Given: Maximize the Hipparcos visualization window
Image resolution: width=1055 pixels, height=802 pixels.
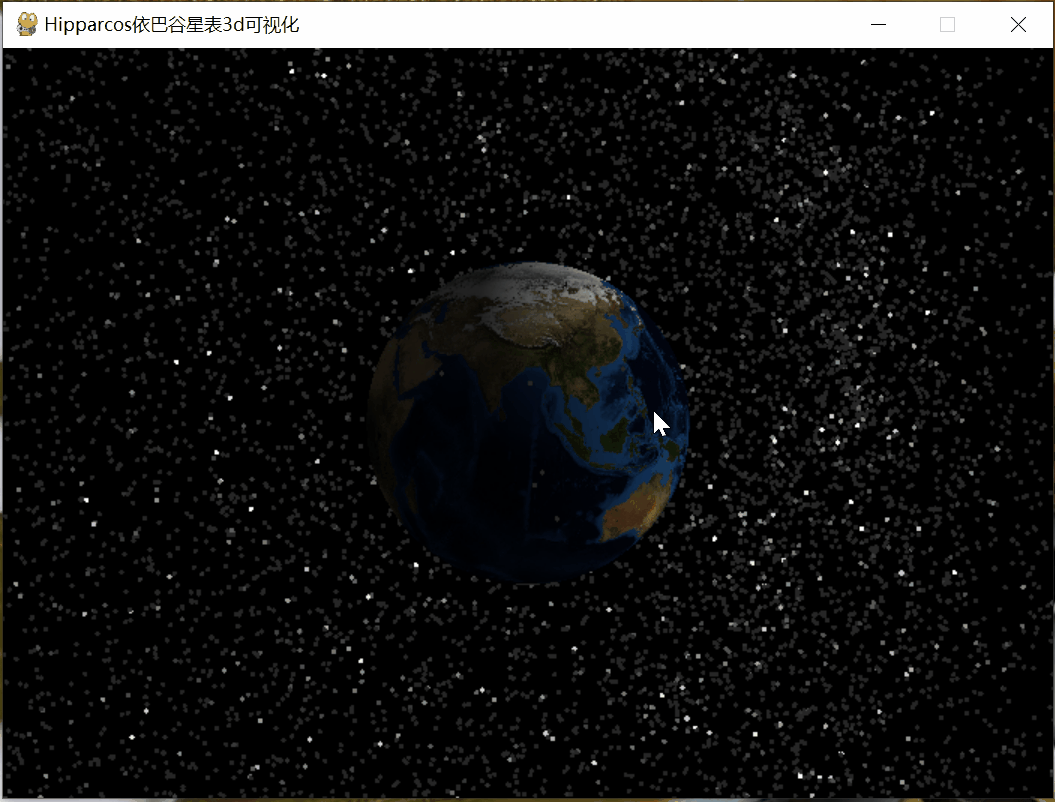Looking at the screenshot, I should coord(947,24).
